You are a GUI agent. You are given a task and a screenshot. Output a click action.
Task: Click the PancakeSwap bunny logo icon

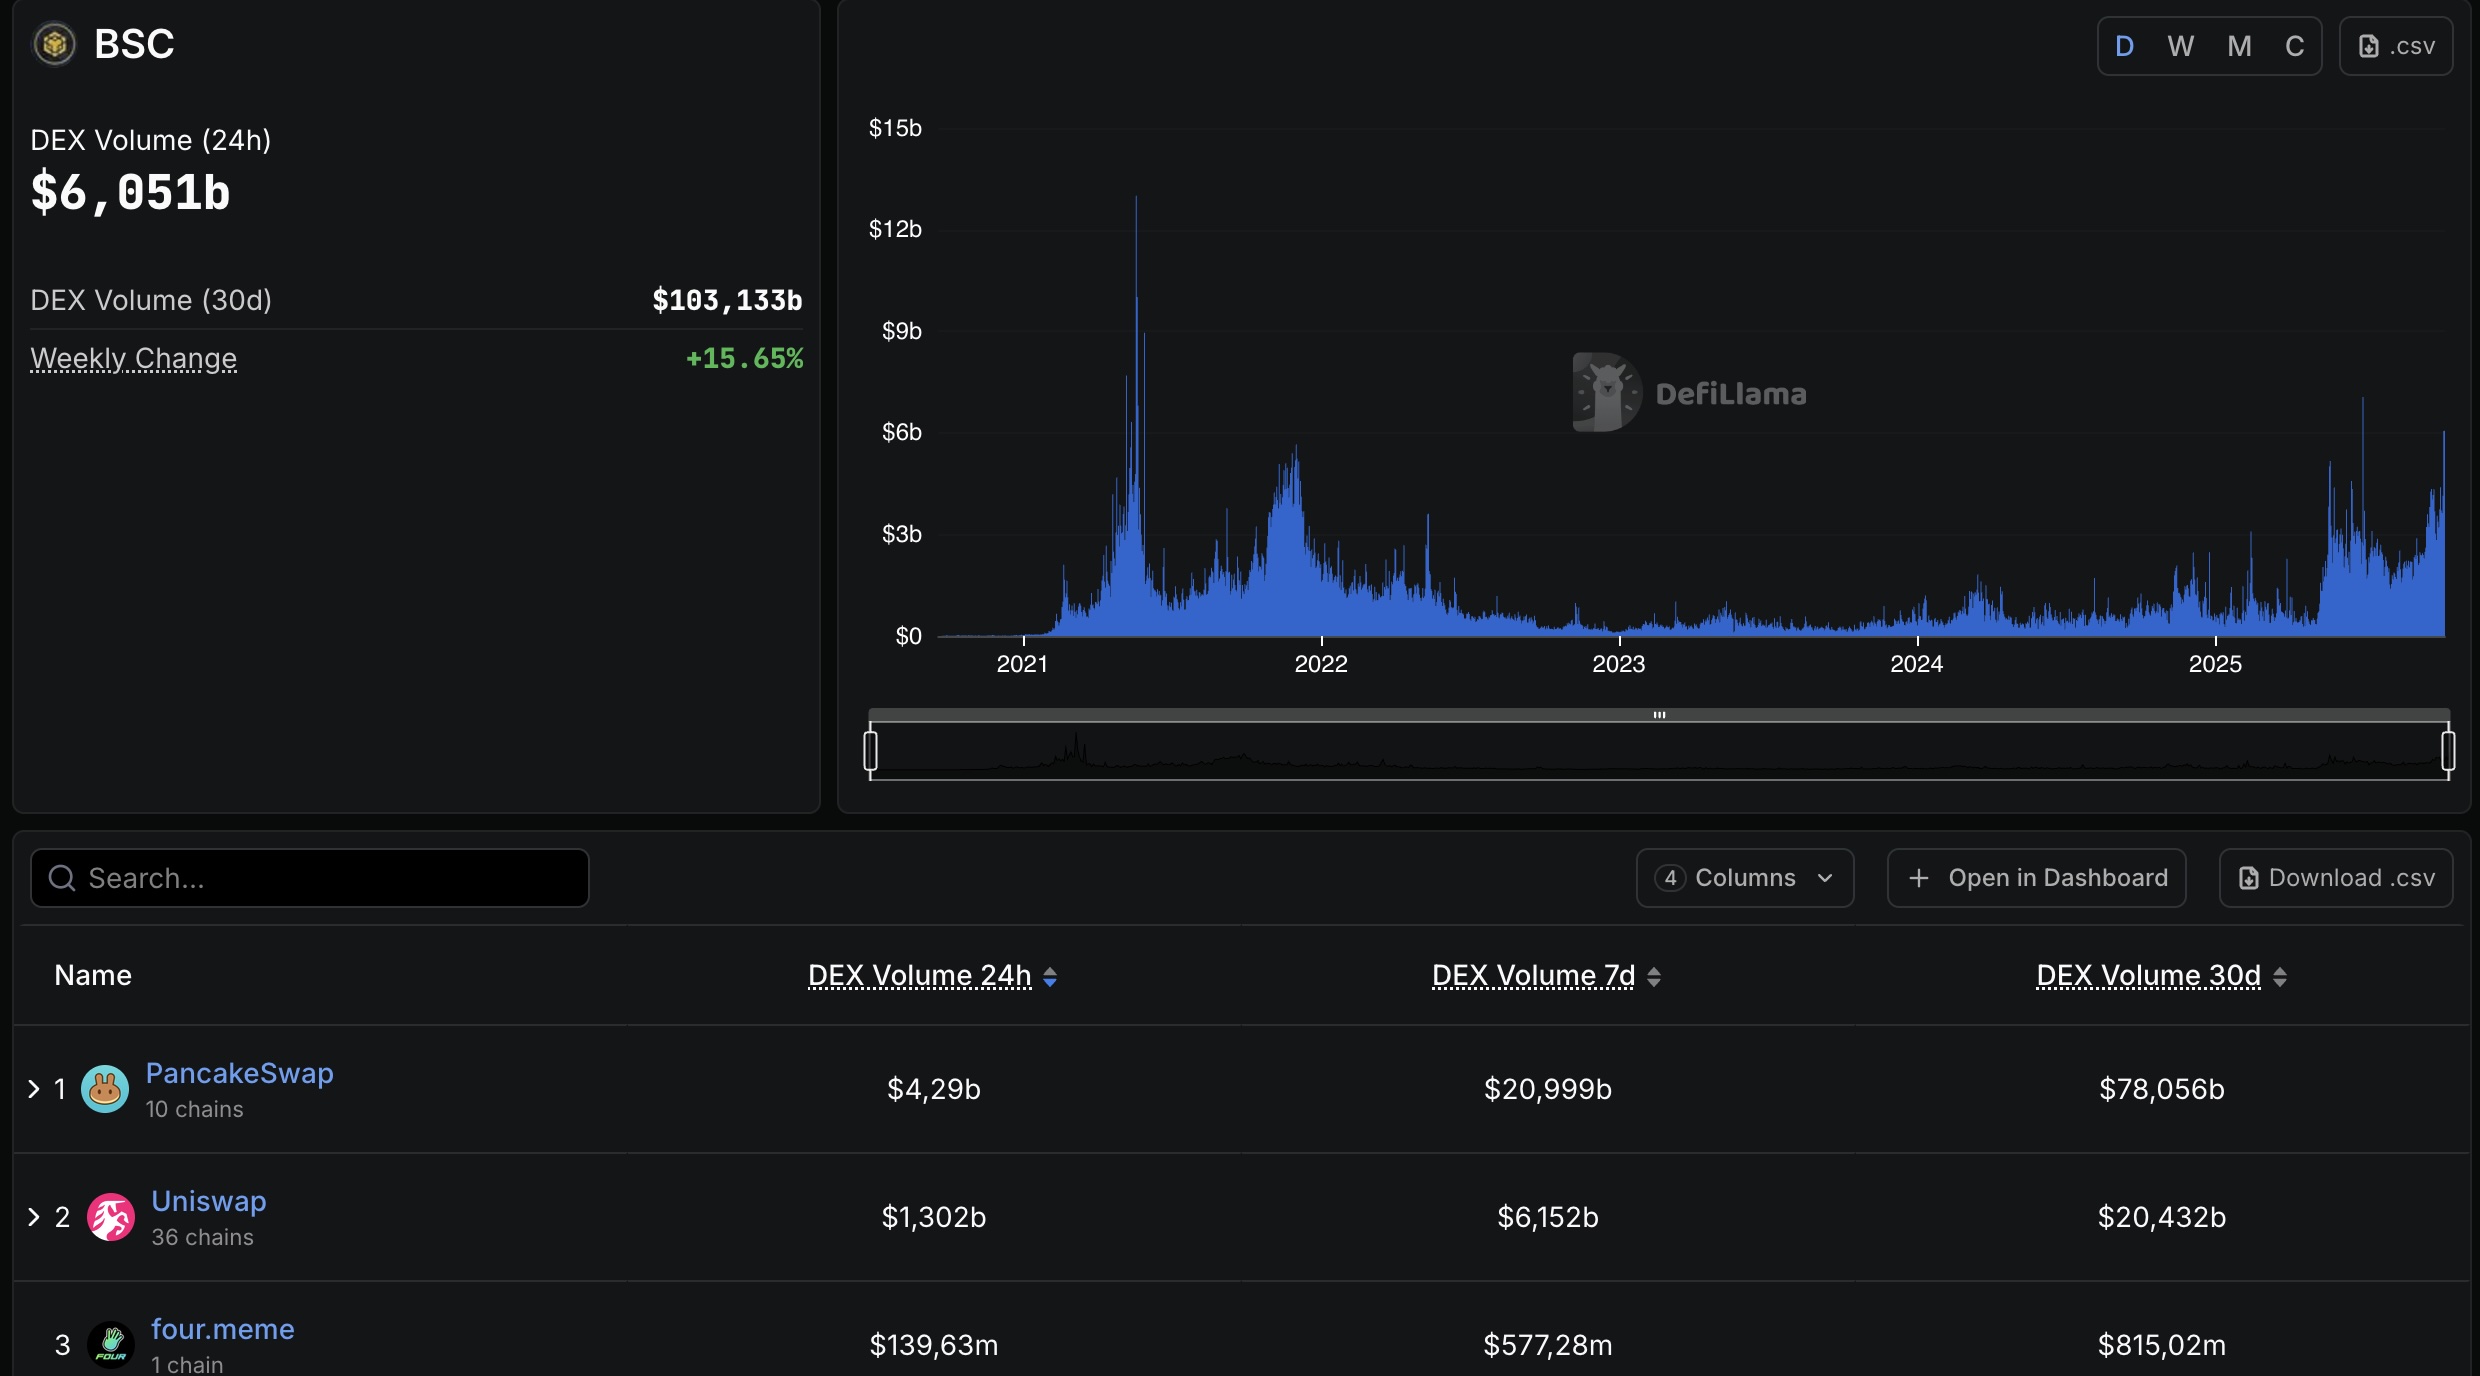(105, 1089)
